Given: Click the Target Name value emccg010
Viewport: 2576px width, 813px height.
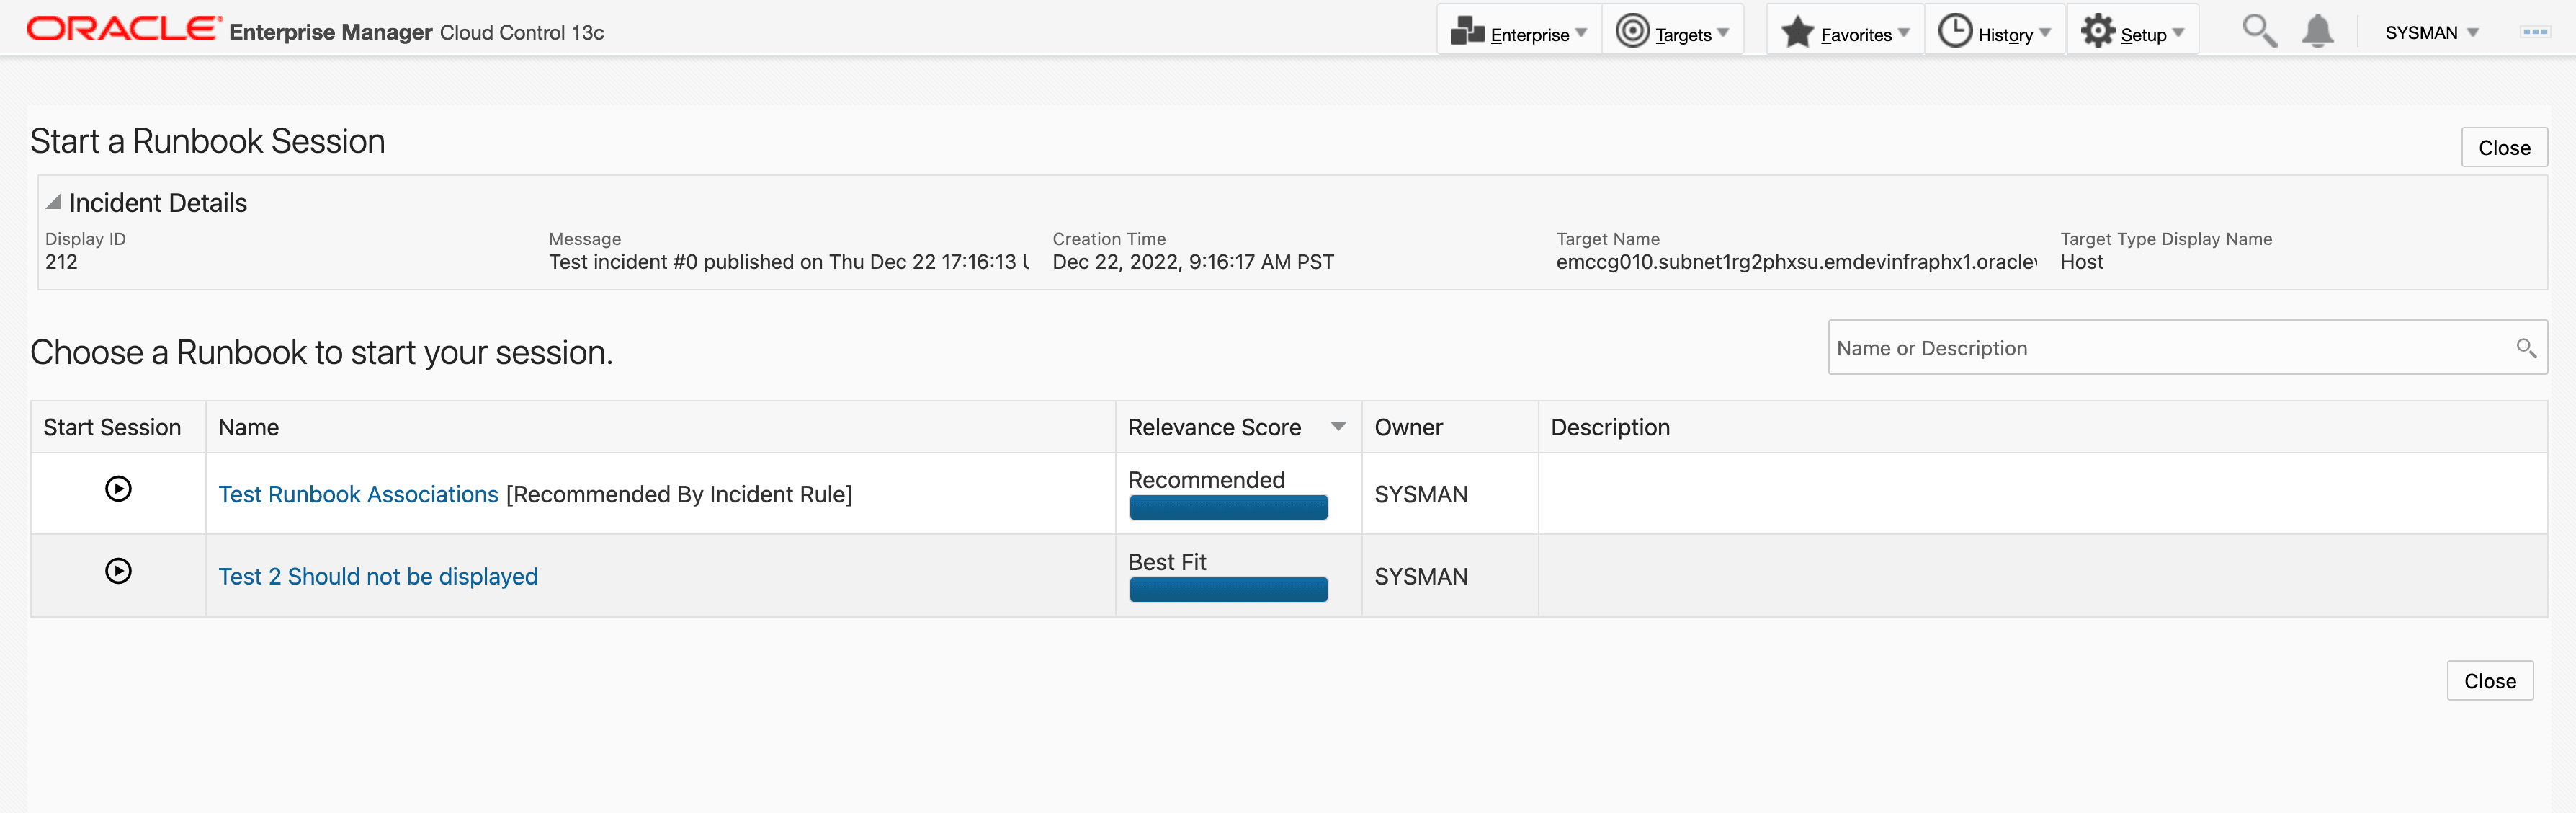Looking at the screenshot, I should tap(1796, 262).
